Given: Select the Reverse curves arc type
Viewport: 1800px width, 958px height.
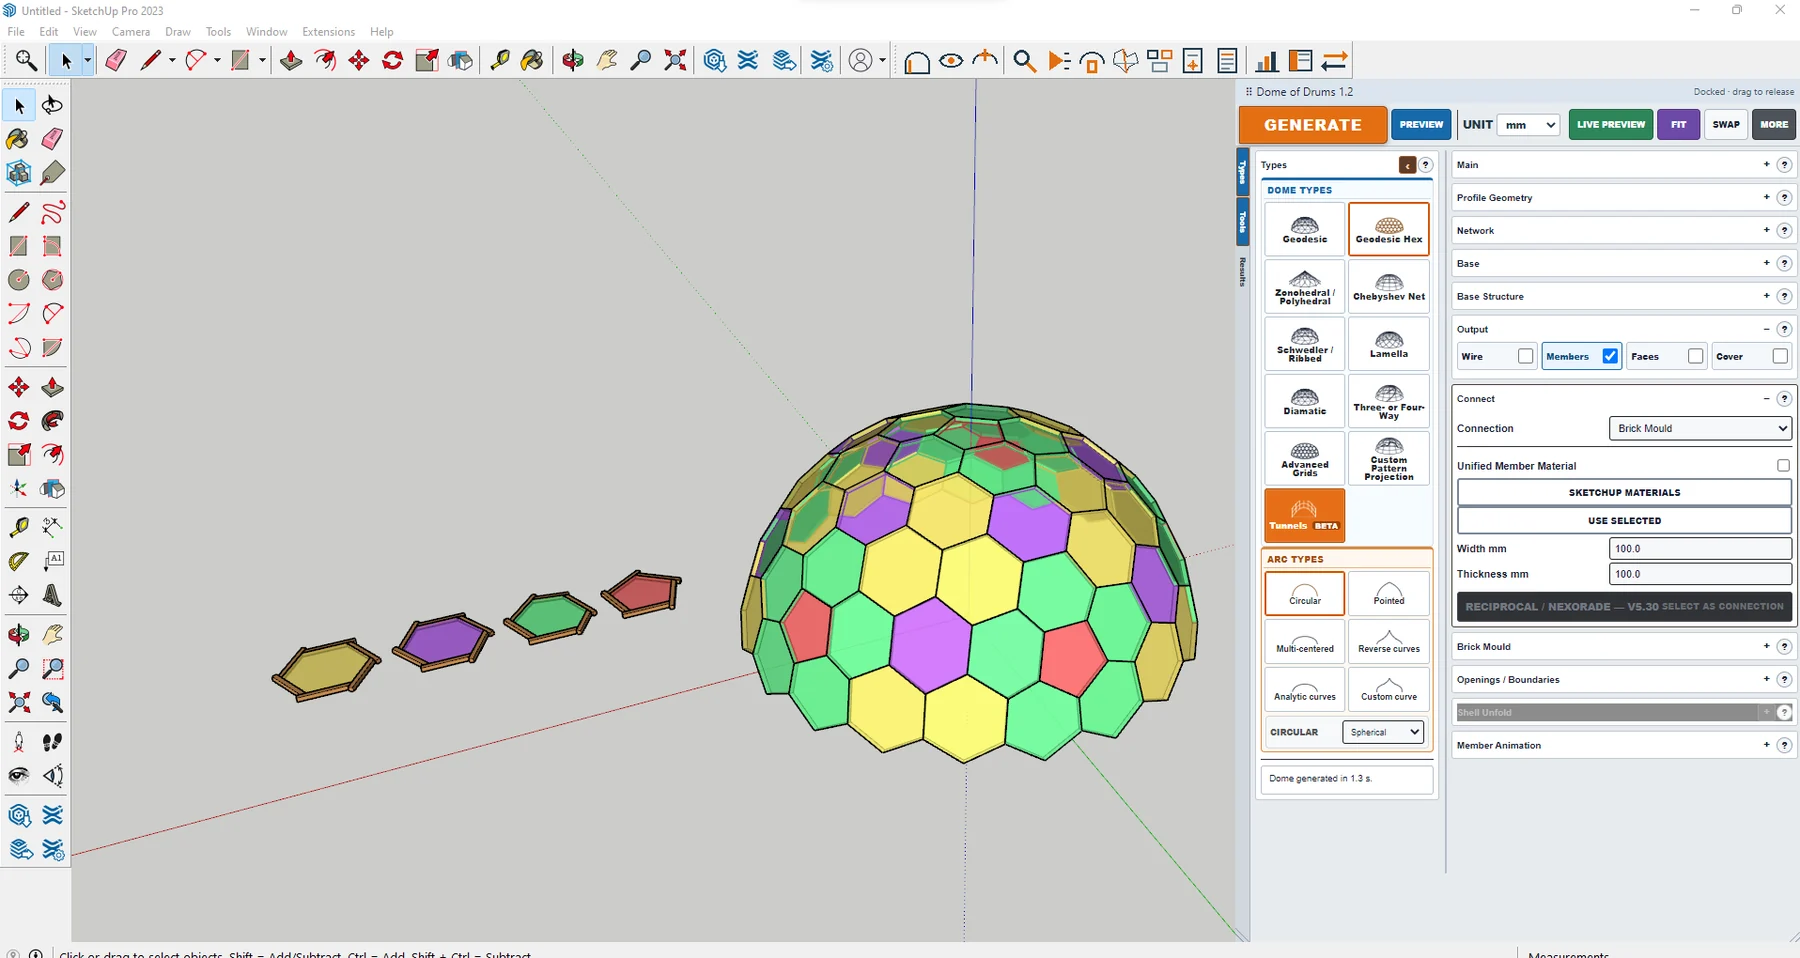Looking at the screenshot, I should coord(1389,641).
